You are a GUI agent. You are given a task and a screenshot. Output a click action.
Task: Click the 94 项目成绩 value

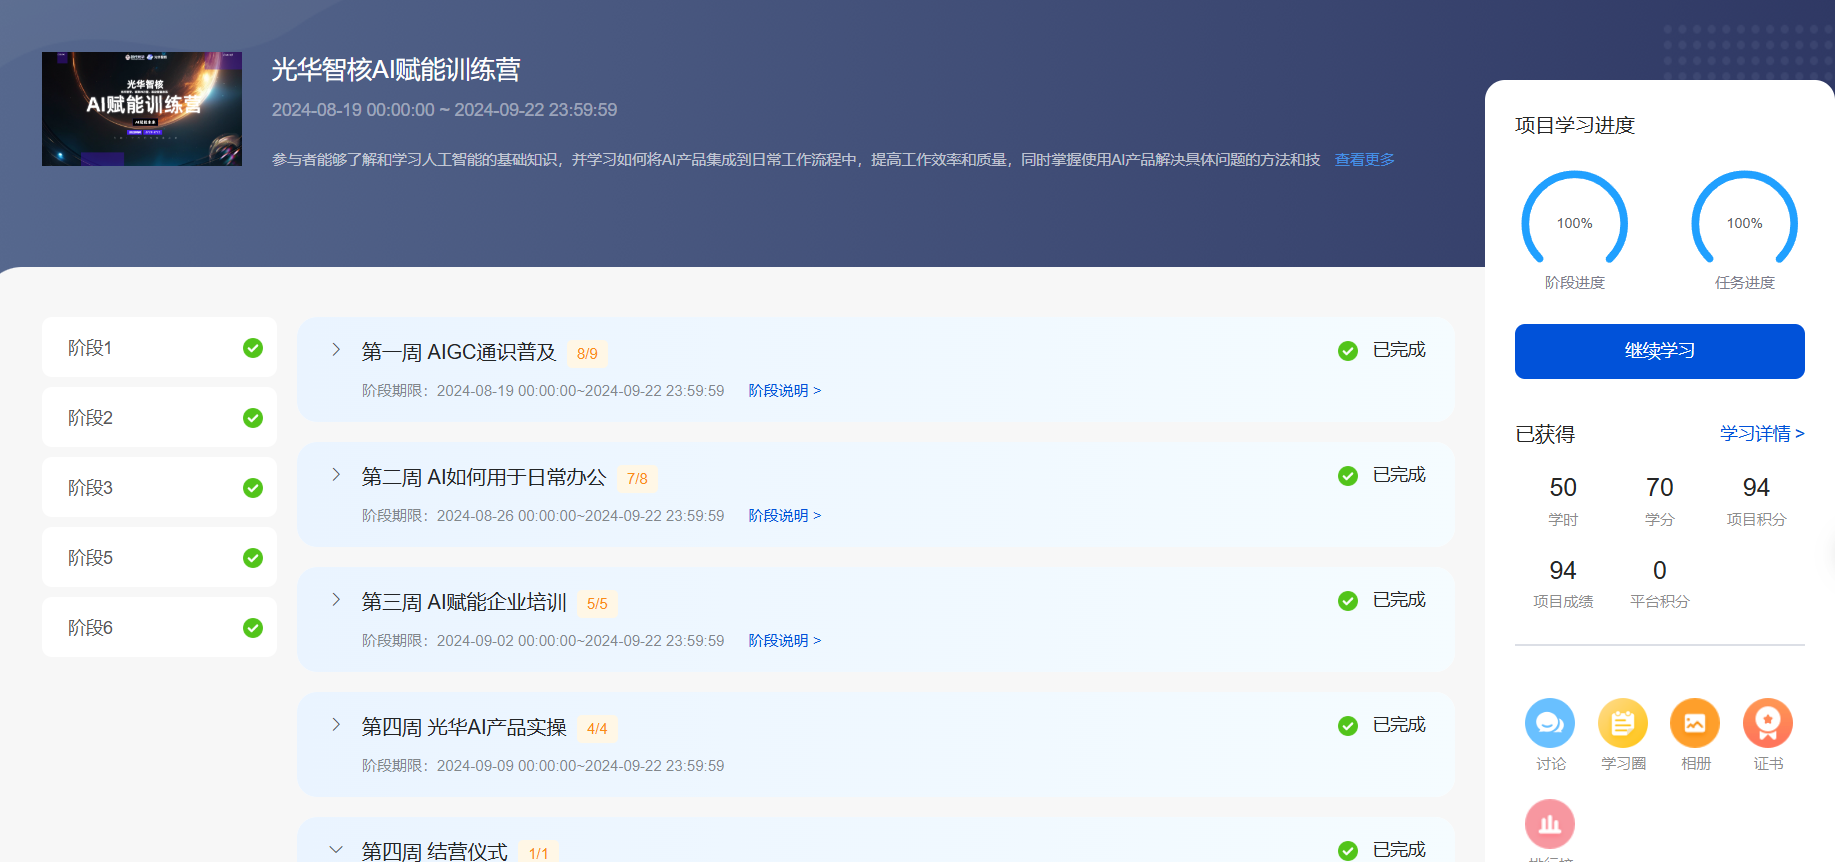pos(1563,570)
